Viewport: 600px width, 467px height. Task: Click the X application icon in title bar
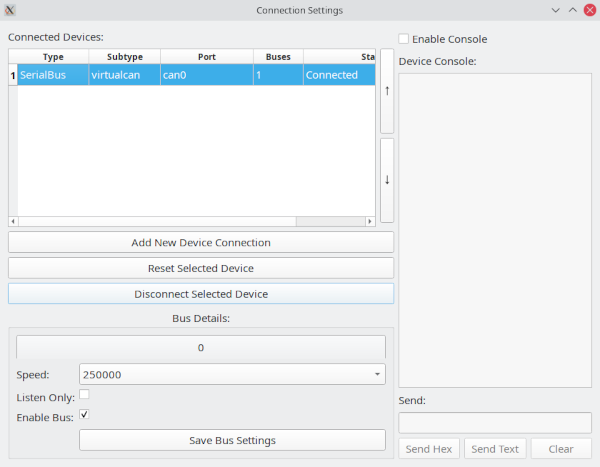coord(11,10)
